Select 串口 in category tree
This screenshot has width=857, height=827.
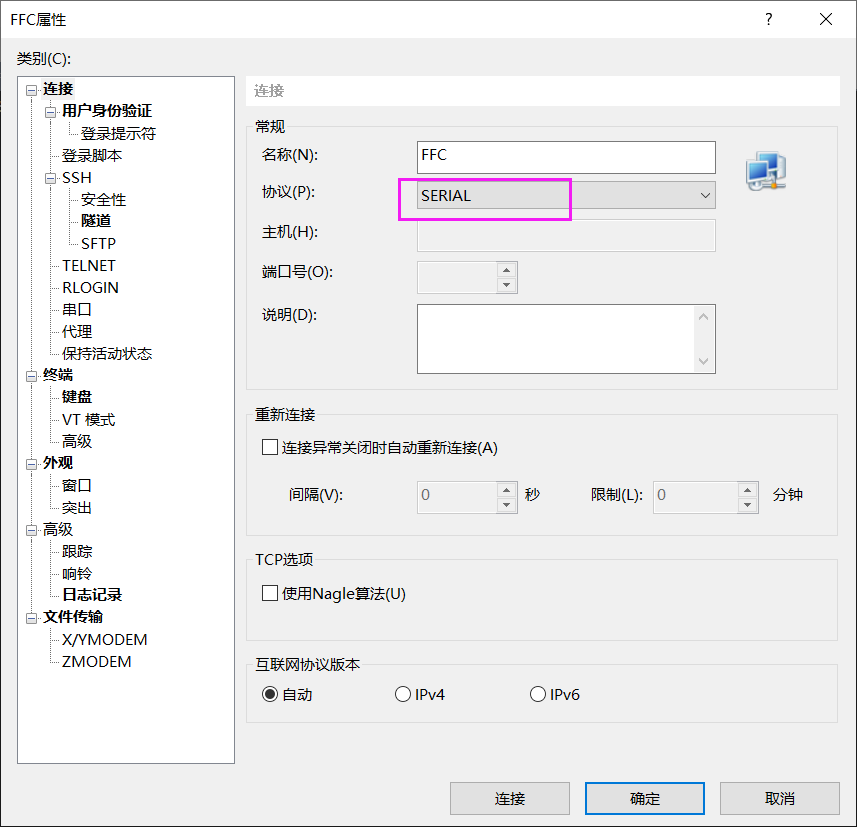pyautogui.click(x=77, y=309)
